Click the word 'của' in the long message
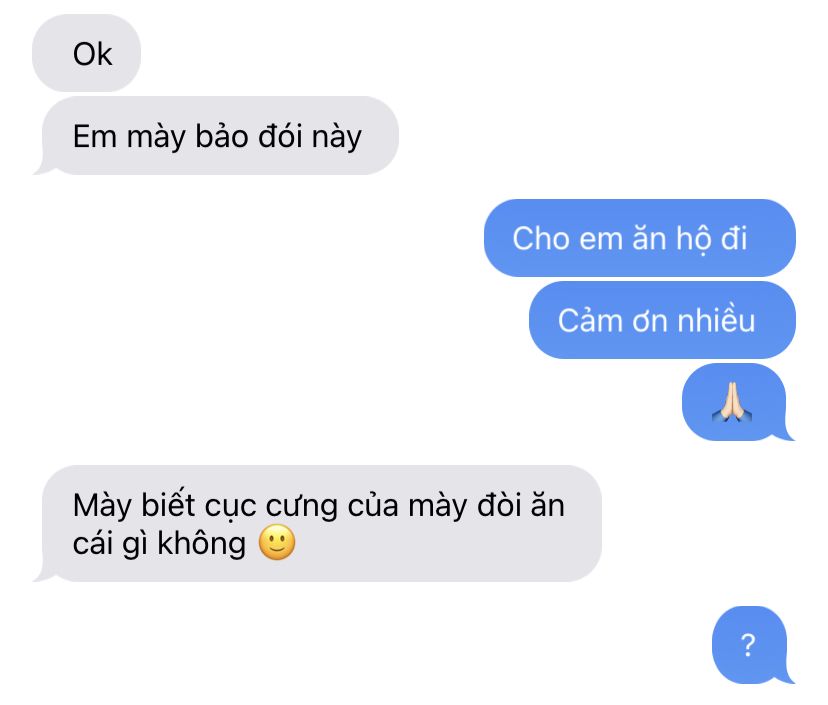This screenshot has width=828, height=705. point(373,504)
